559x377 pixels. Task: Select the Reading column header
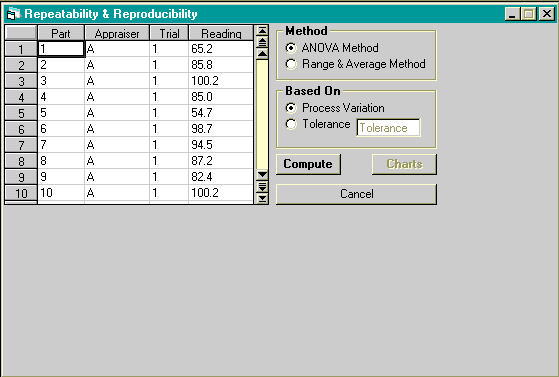point(221,34)
